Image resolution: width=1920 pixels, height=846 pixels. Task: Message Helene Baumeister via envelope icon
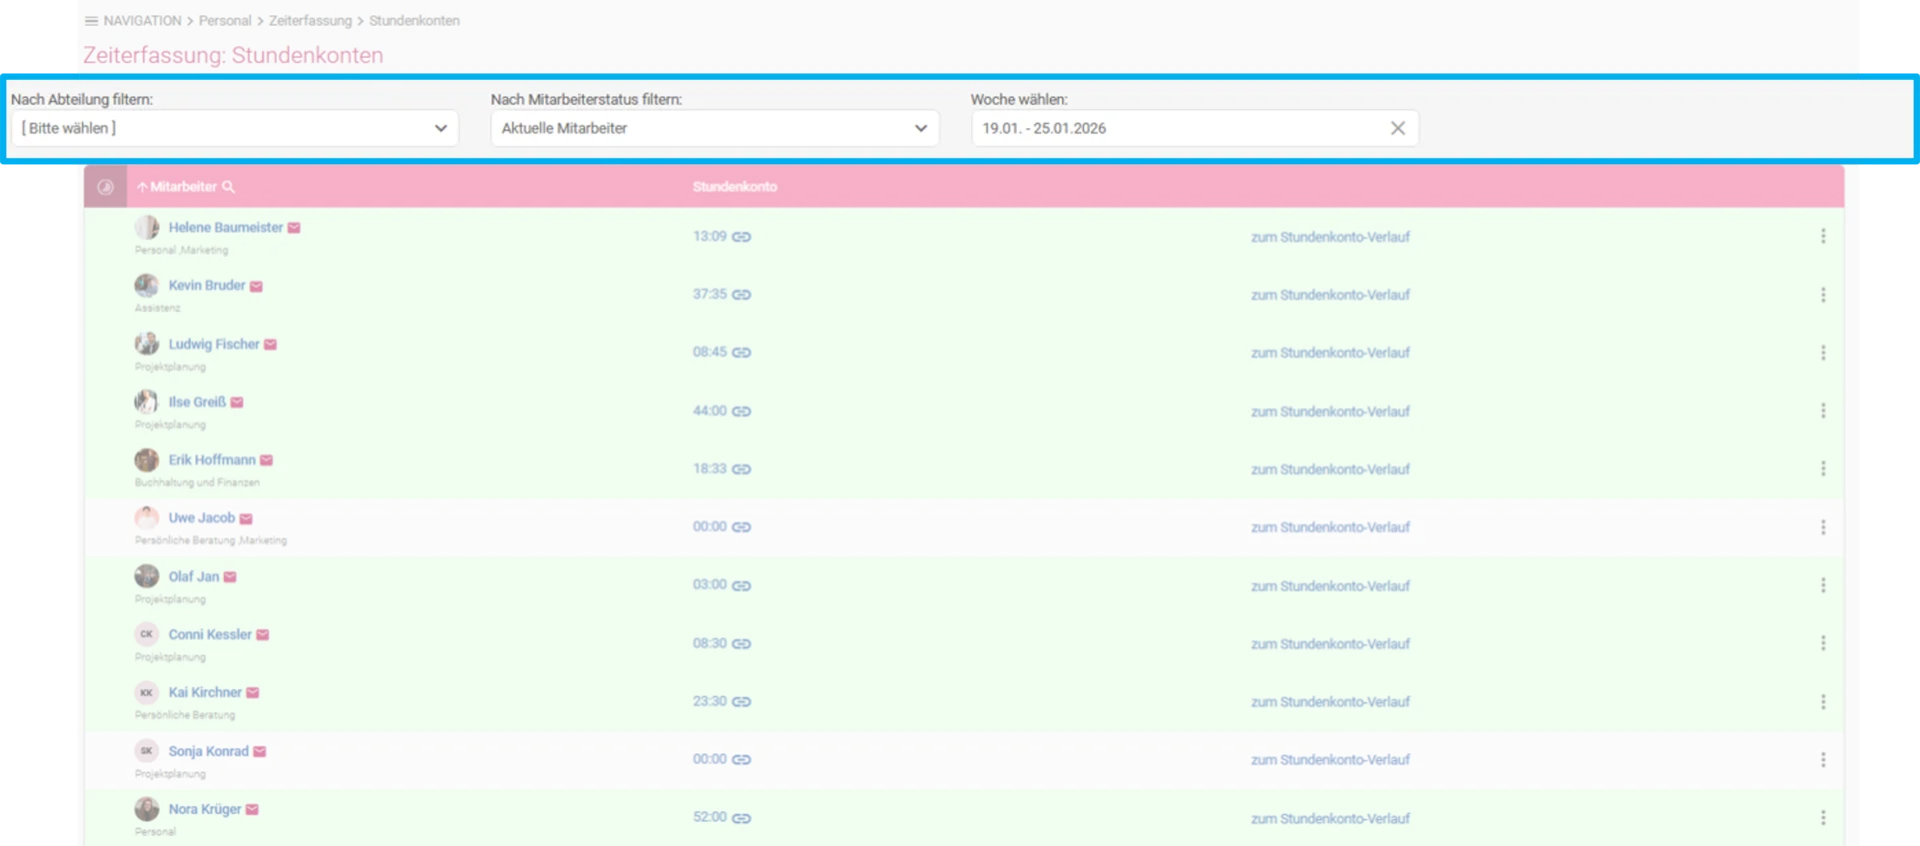click(294, 228)
